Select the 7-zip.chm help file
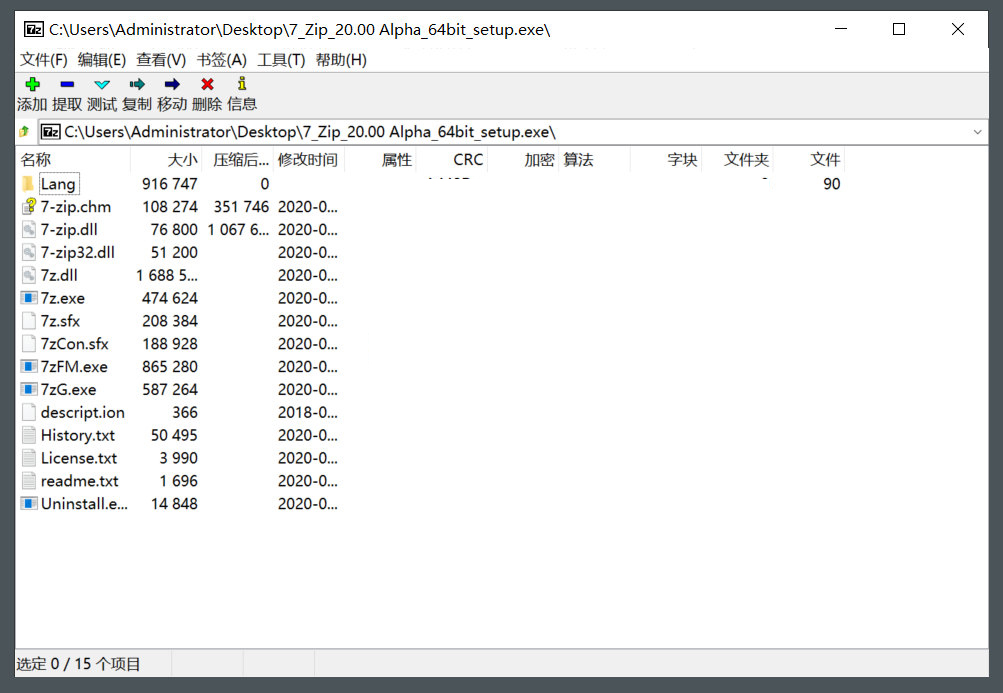 point(75,207)
